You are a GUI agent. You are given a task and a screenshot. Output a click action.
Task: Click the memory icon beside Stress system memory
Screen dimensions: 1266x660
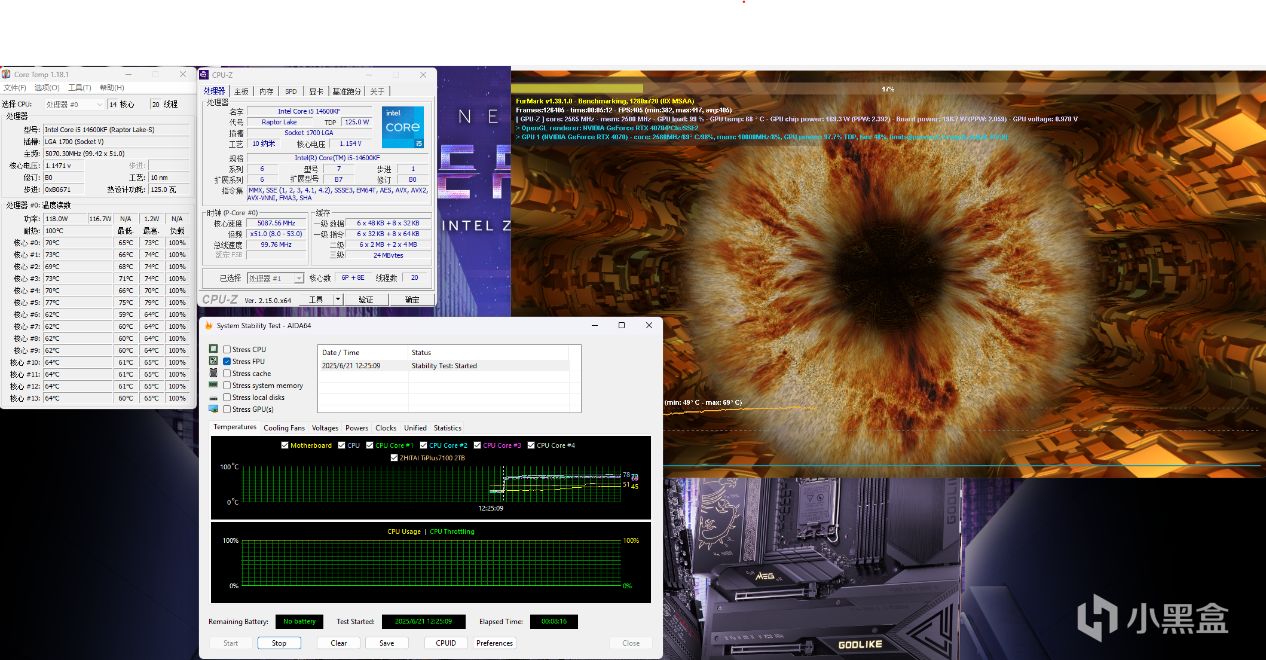[x=213, y=385]
